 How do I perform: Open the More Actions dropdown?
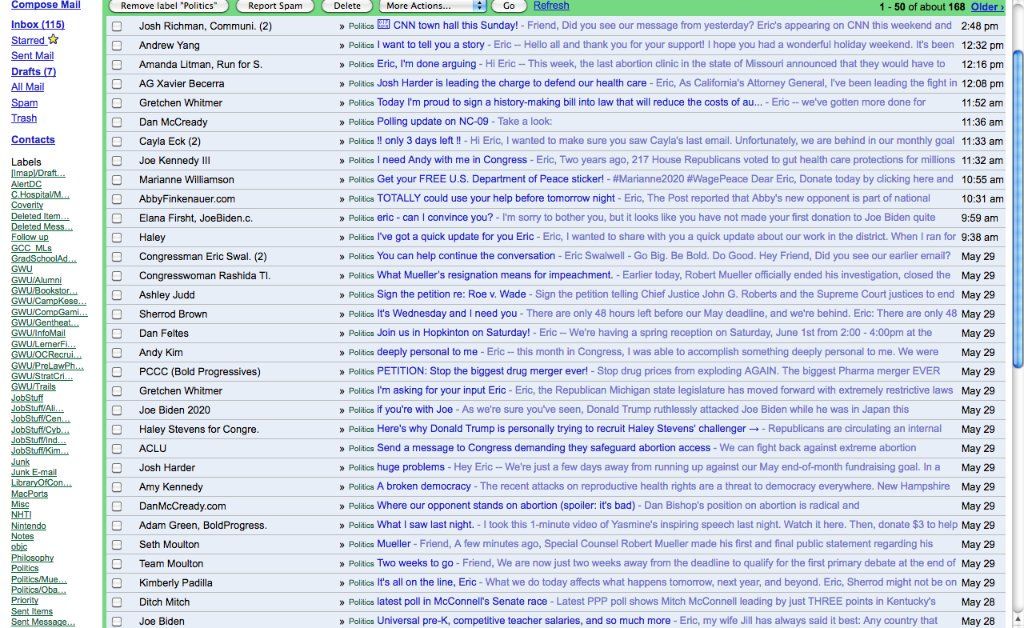click(x=433, y=6)
